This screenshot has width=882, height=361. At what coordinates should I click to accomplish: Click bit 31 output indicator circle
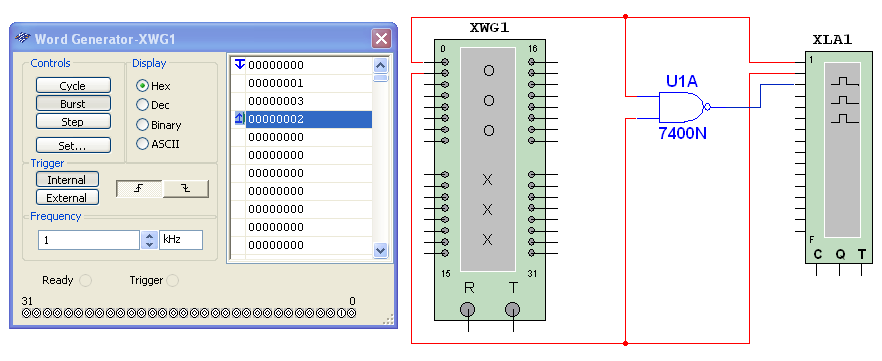pos(26,313)
